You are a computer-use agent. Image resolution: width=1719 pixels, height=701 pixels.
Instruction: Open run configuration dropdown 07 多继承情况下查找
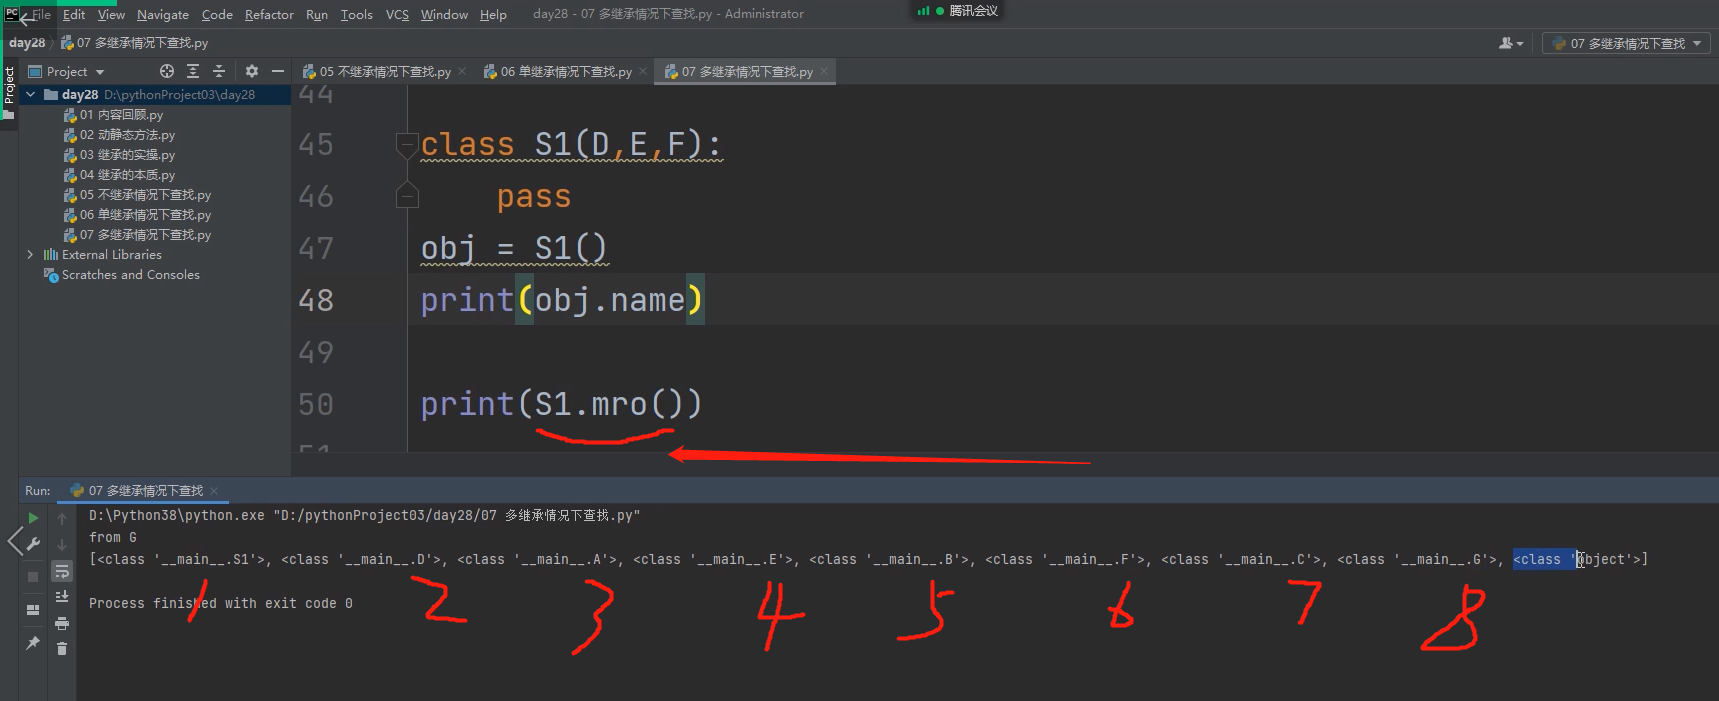pyautogui.click(x=1626, y=43)
